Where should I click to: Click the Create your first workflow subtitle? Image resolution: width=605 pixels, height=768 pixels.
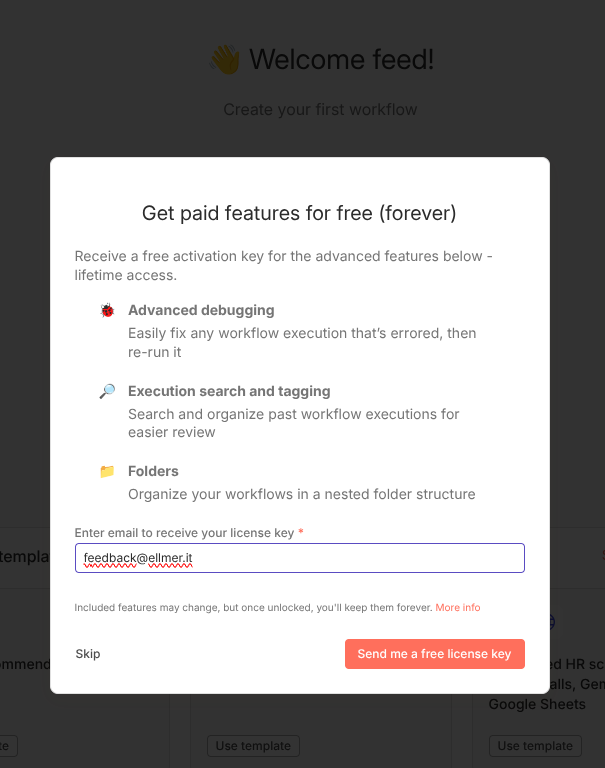[x=320, y=109]
